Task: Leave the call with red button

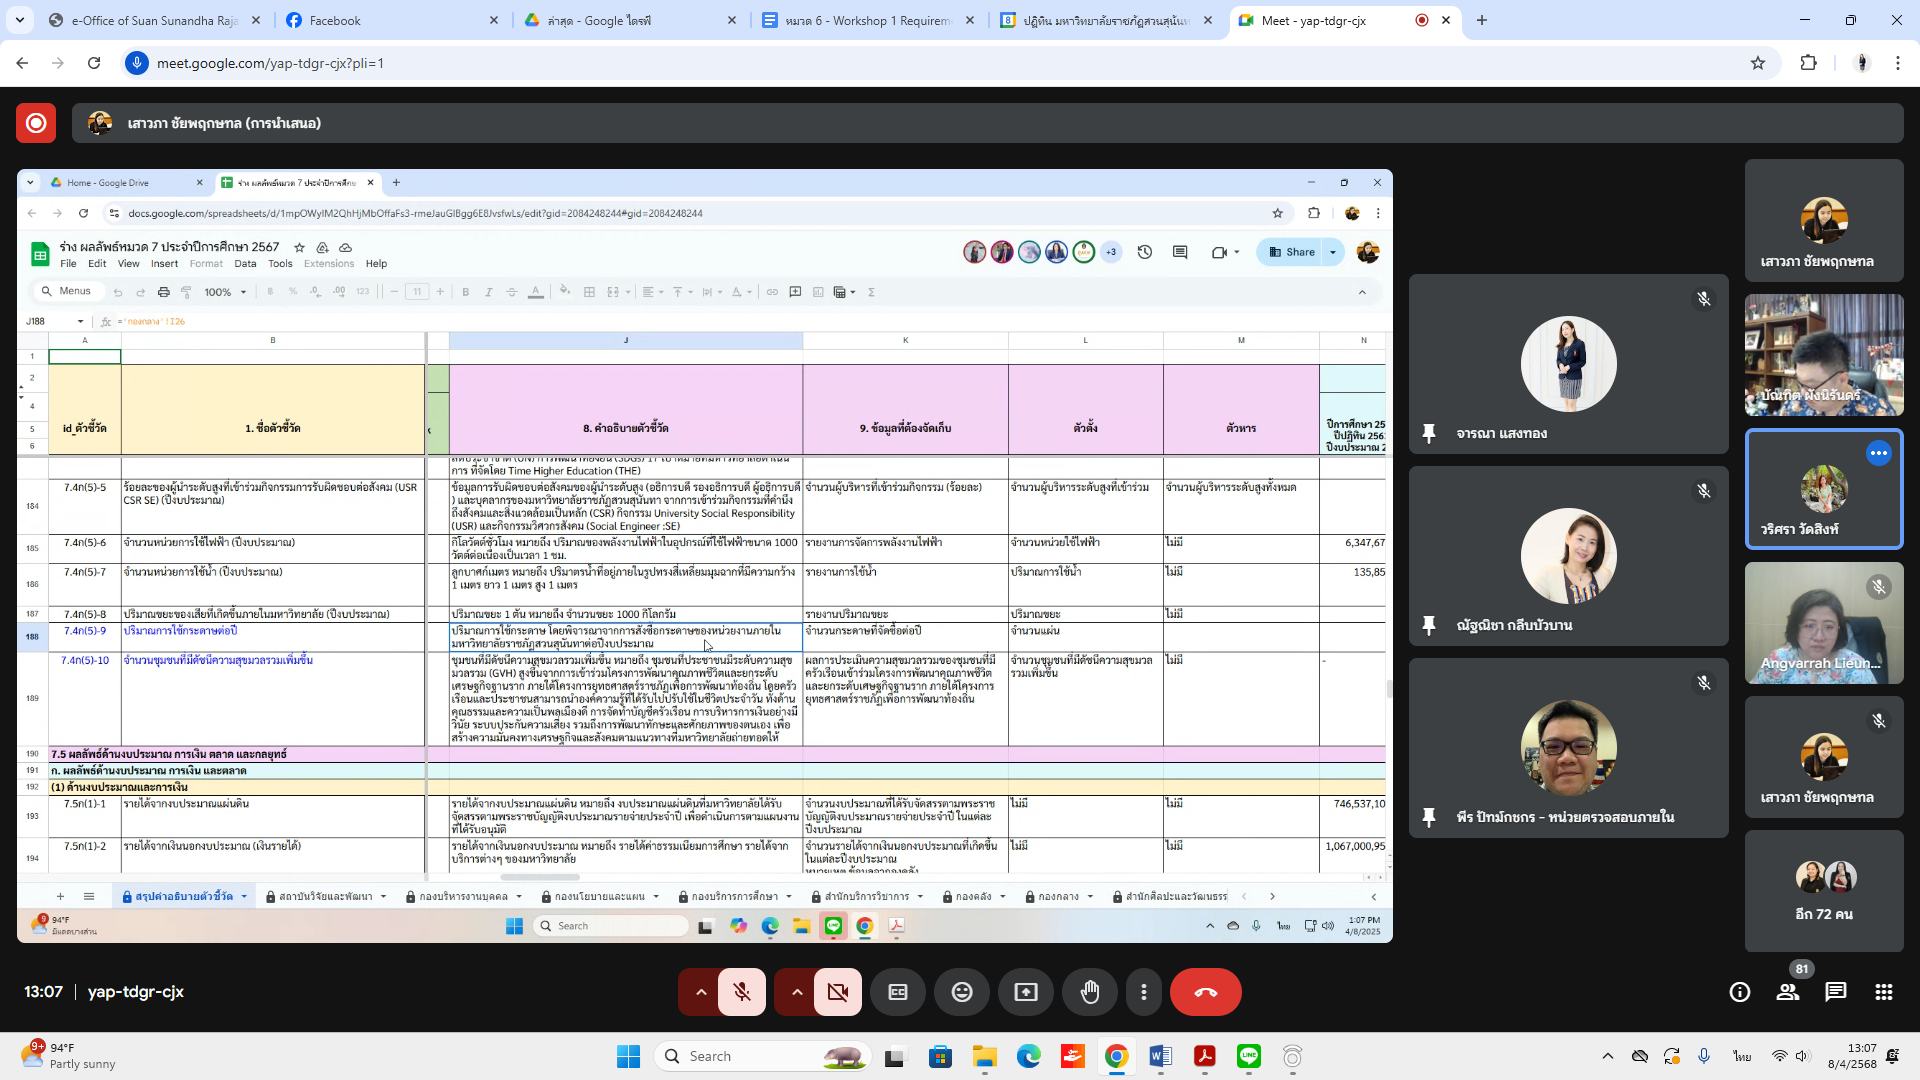Action: click(1205, 992)
